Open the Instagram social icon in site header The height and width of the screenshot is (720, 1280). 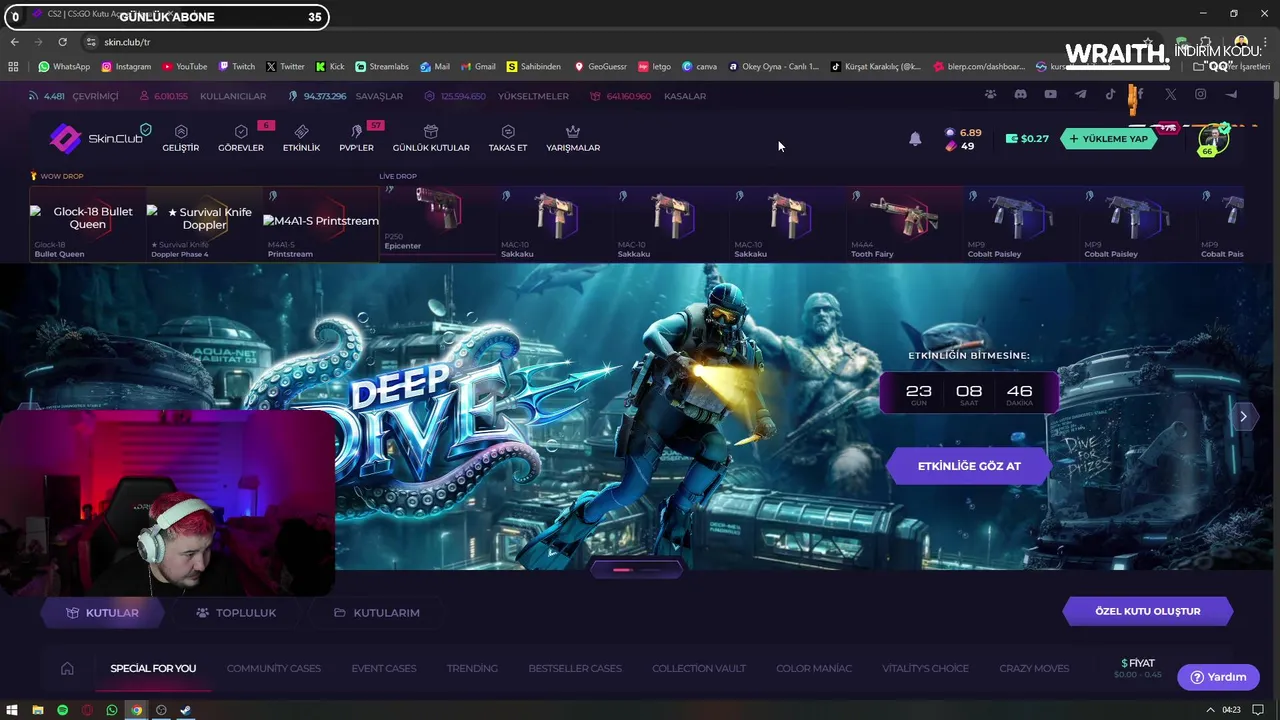coord(1200,95)
